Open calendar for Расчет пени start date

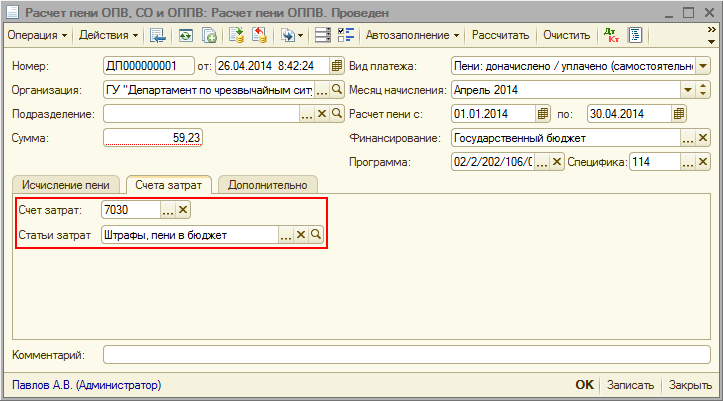(543, 114)
